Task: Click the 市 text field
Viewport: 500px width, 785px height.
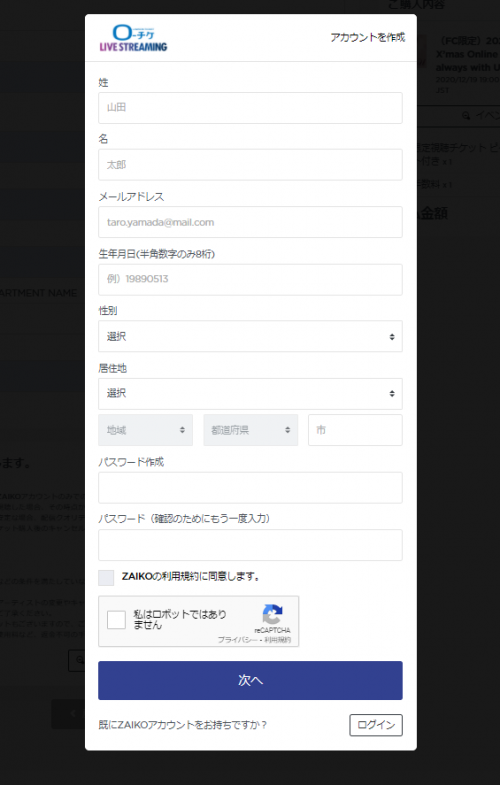Action: coord(355,430)
